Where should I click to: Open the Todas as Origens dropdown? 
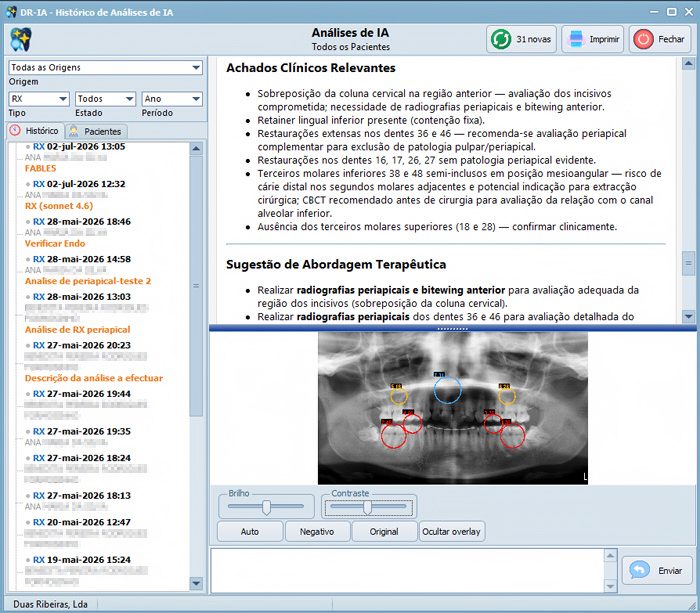(x=105, y=67)
